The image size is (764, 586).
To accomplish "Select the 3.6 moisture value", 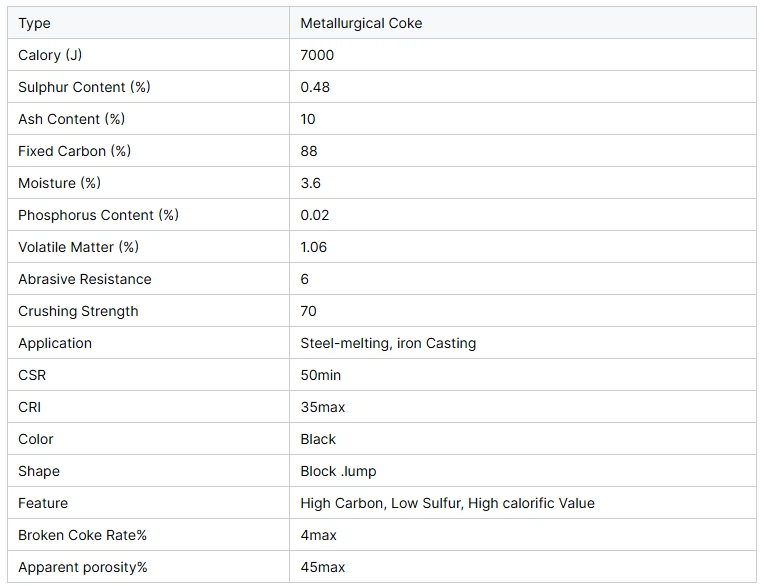I will 311,183.
